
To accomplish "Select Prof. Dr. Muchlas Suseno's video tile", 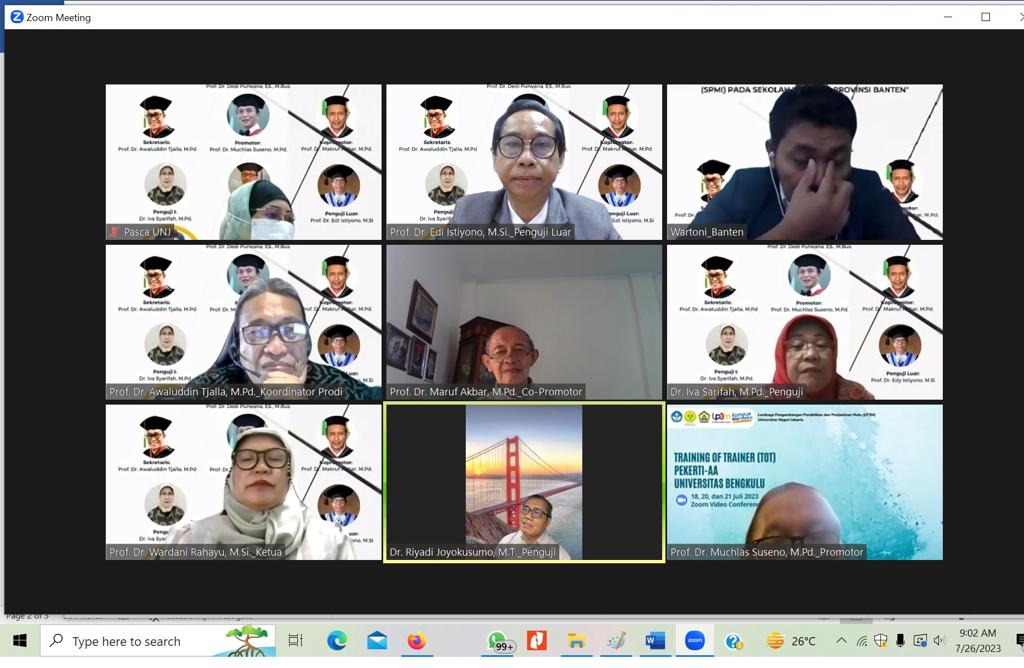I will 804,482.
